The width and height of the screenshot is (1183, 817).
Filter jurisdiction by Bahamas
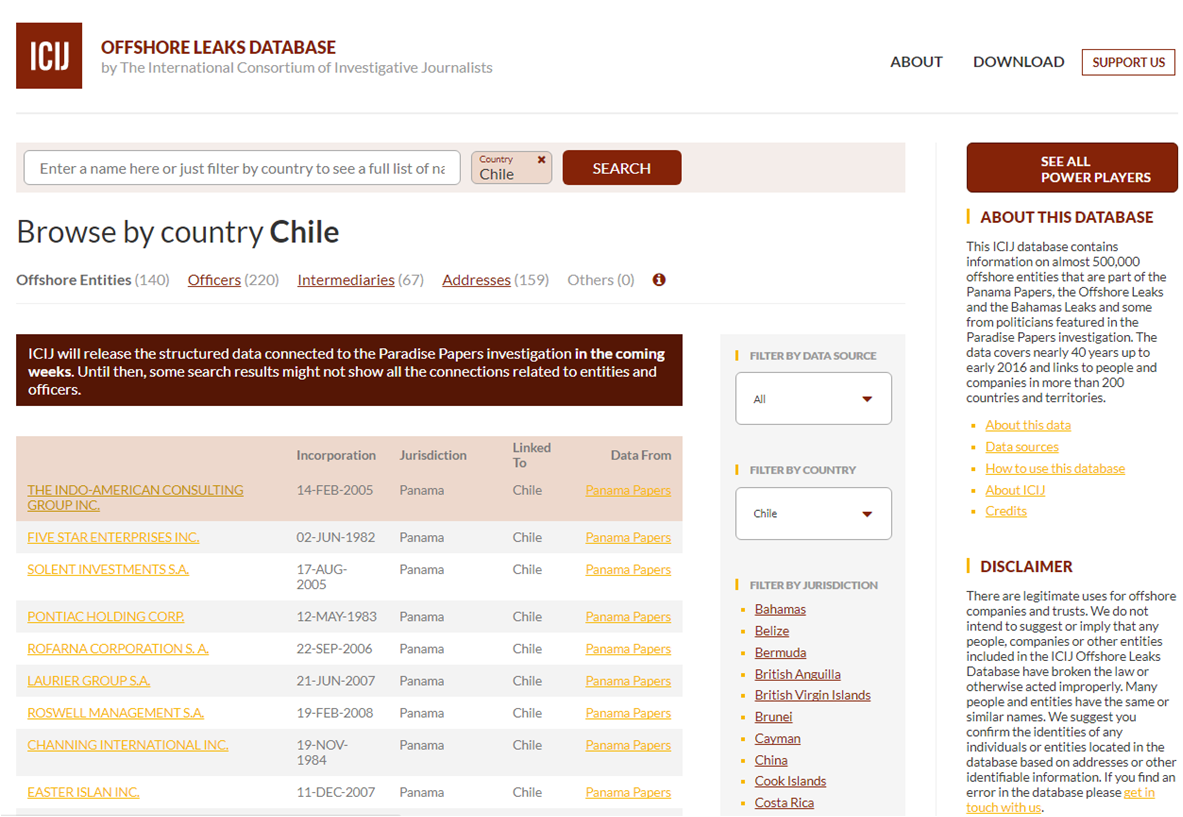(x=780, y=610)
